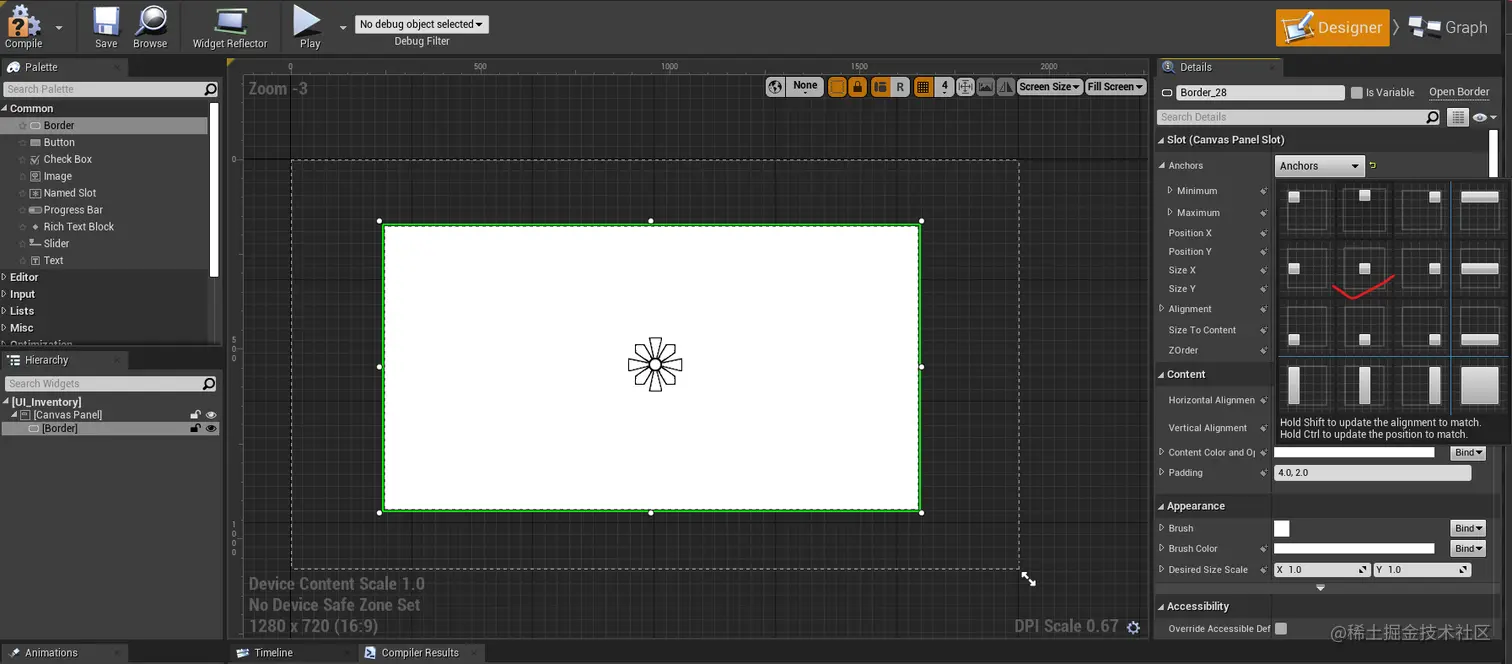Select the middle horizontal-stretch anchor preset
The width and height of the screenshot is (1512, 664).
click(x=1480, y=268)
